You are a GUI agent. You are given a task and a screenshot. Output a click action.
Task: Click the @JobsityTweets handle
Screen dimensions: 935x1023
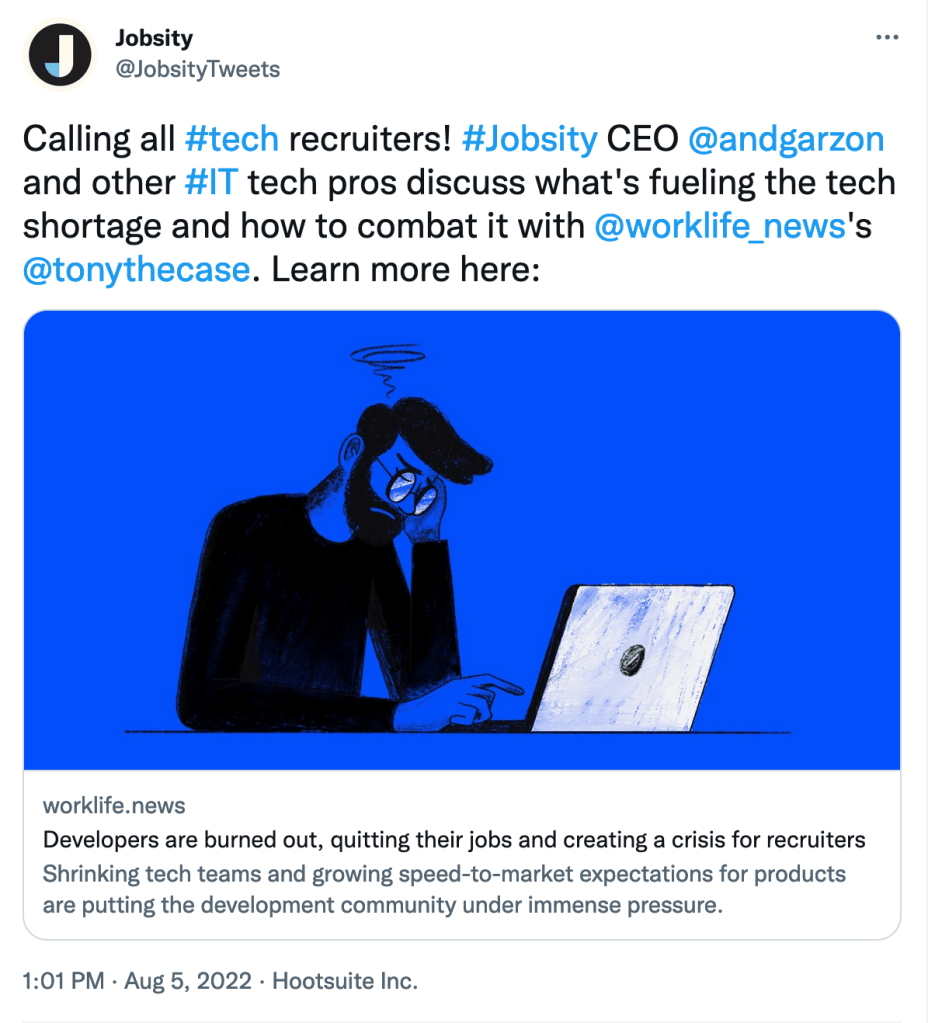pos(198,69)
